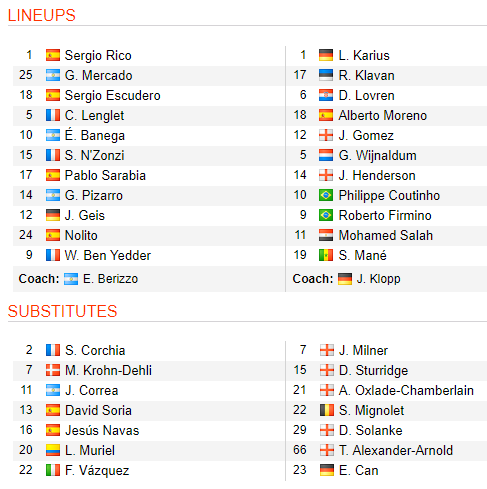
Task: Click the Senegal flag beside S. Mané
Action: click(326, 255)
